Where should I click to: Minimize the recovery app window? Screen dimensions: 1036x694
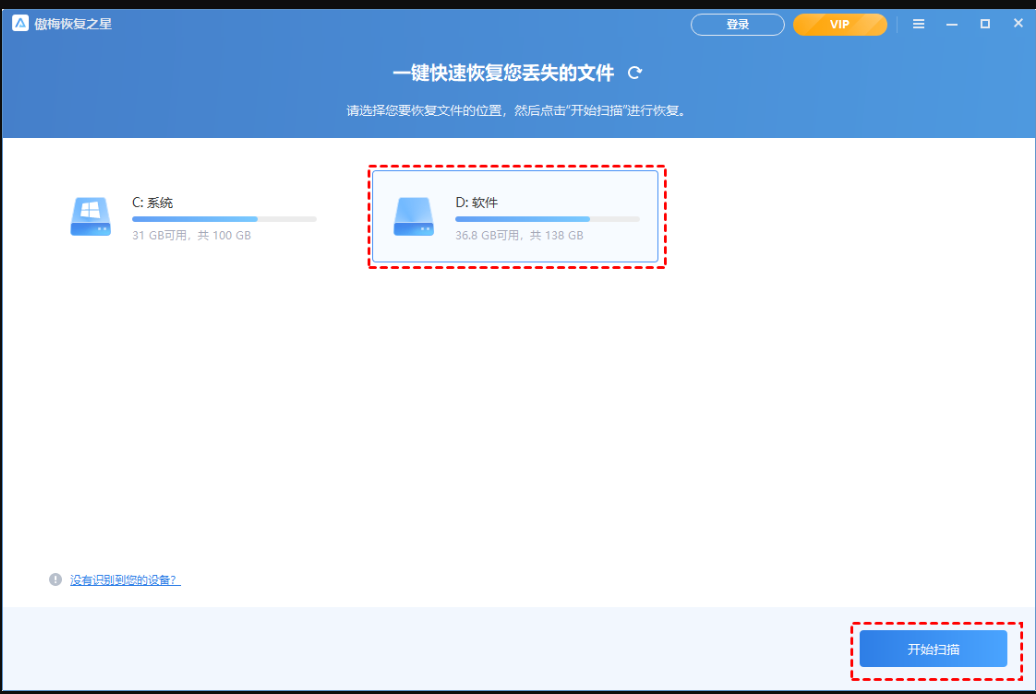[951, 24]
